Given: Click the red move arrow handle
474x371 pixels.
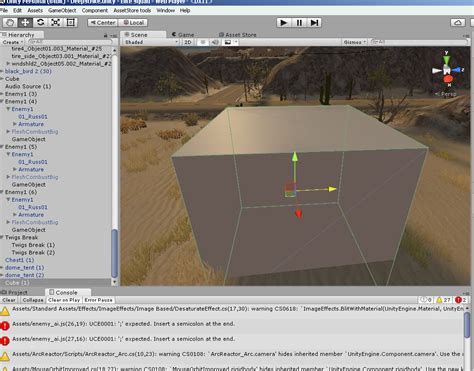Looking at the screenshot, I should click(x=299, y=214).
